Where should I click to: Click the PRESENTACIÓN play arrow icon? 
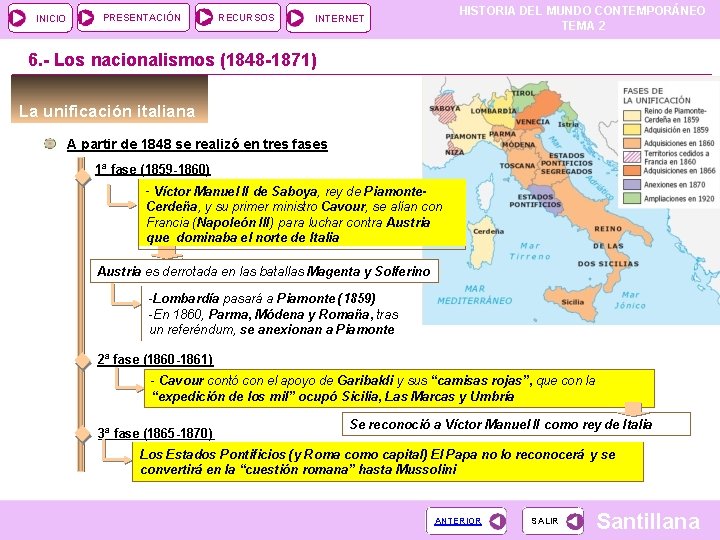click(x=86, y=18)
